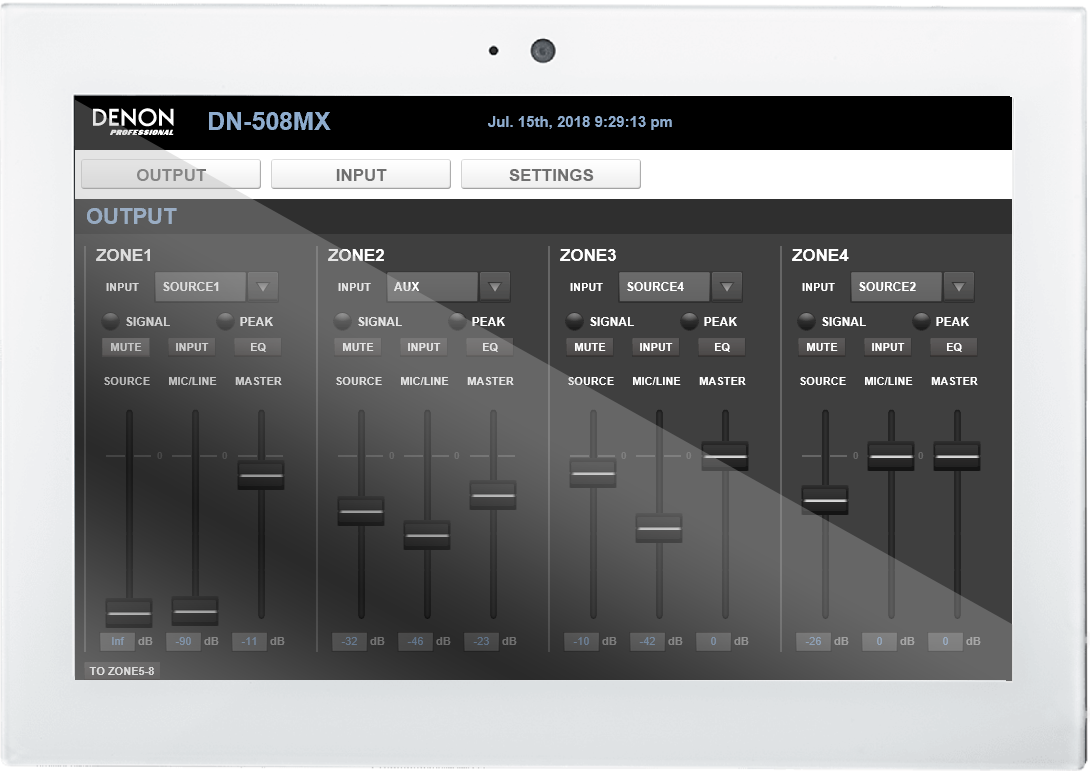Click ZONE2 MIC/LINE fader knob
1090x777 pixels.
427,535
